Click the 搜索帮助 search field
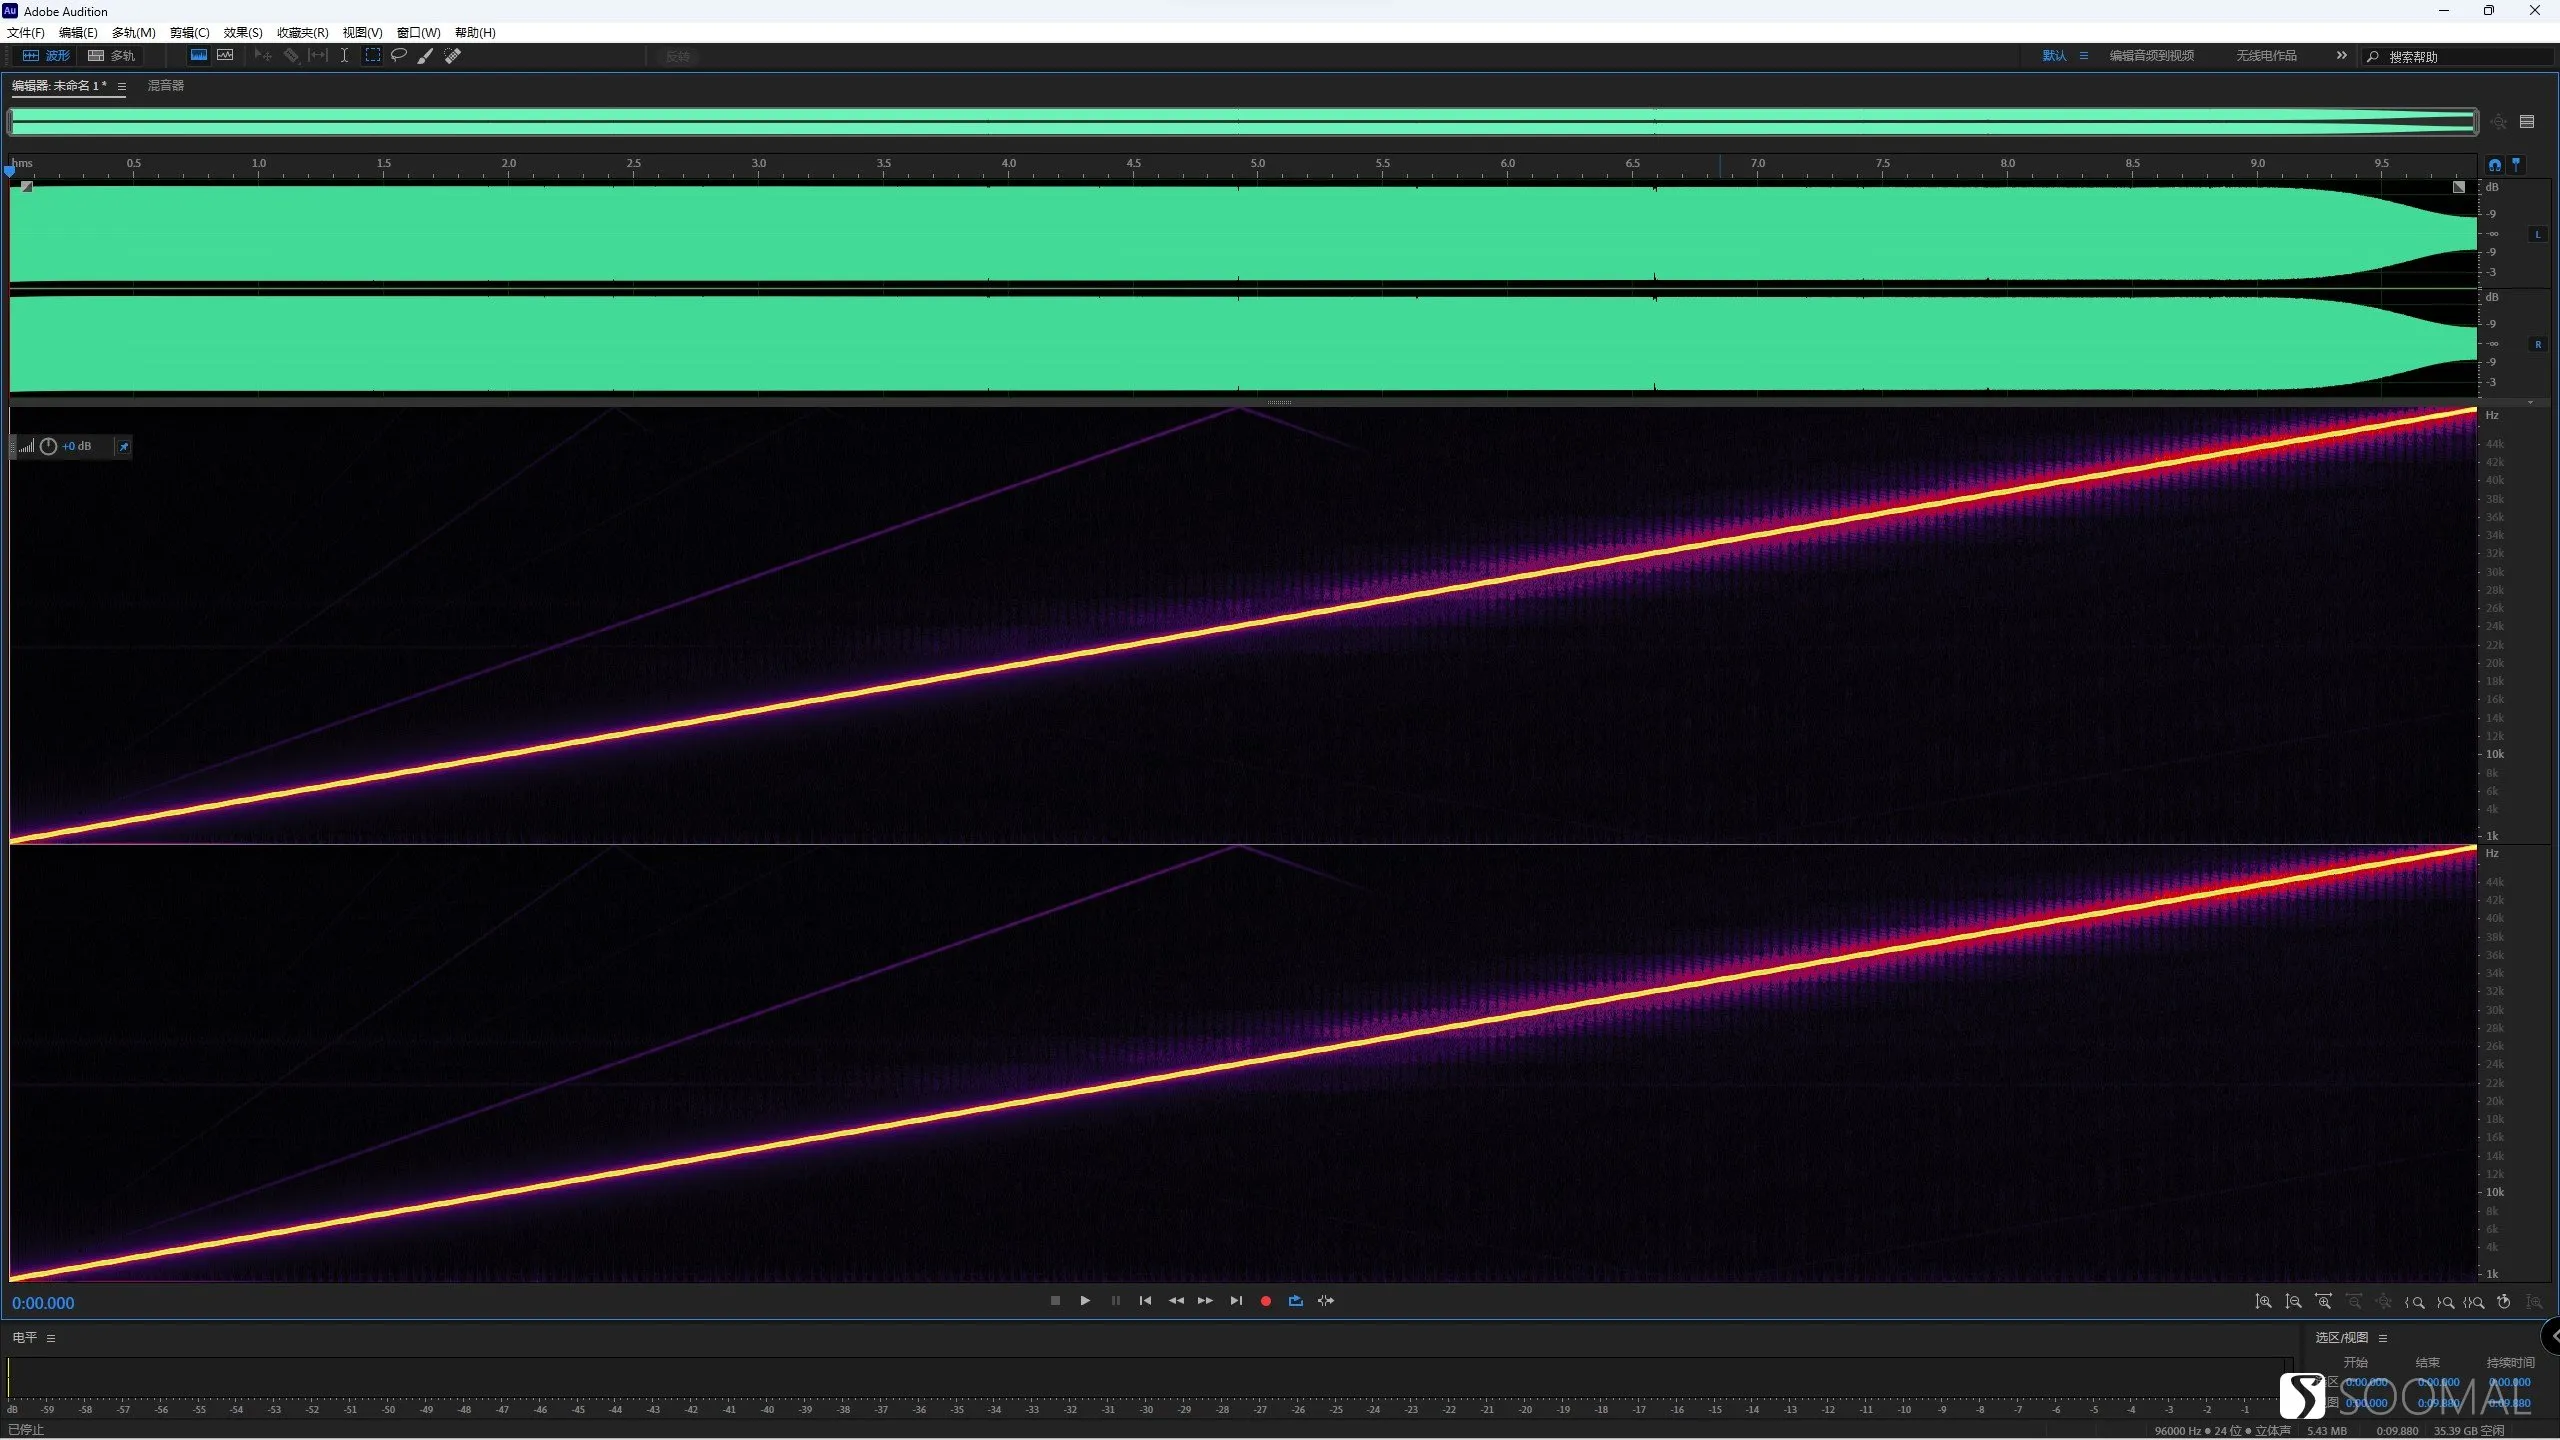2560x1440 pixels. (x=2460, y=57)
